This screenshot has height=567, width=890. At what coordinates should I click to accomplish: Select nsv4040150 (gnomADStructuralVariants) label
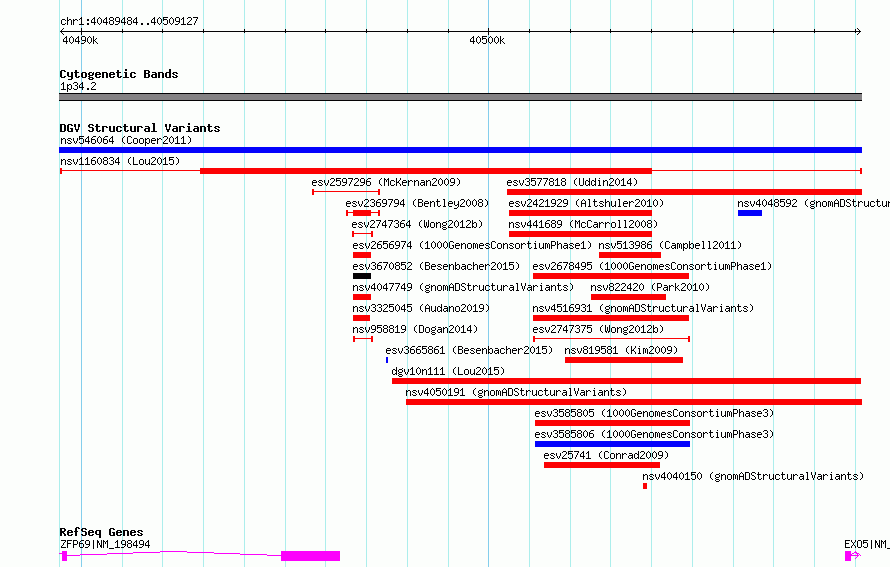pos(753,476)
